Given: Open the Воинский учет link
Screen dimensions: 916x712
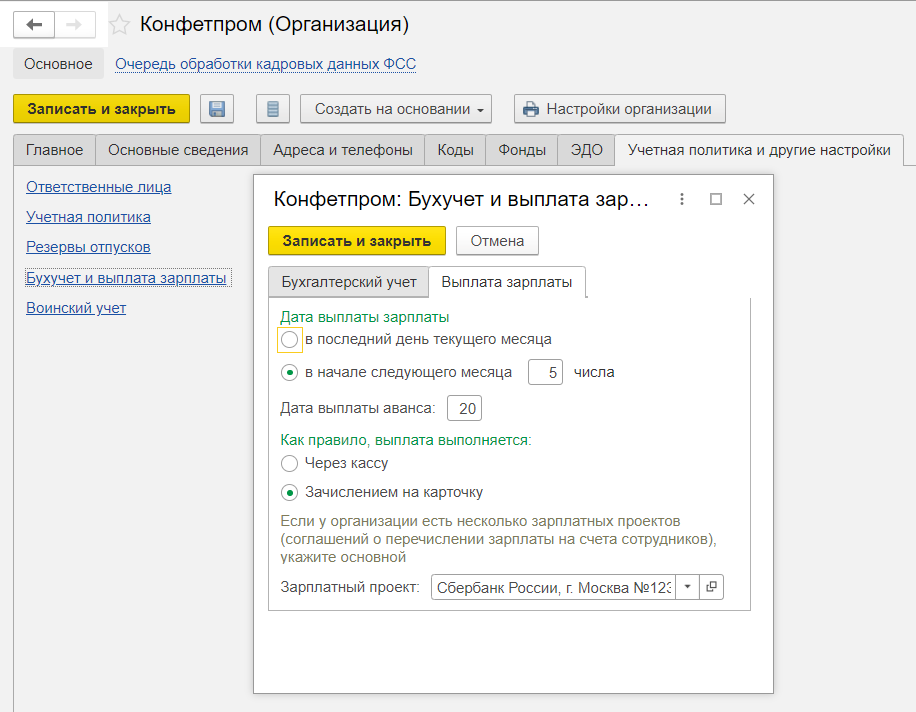Looking at the screenshot, I should point(76,308).
